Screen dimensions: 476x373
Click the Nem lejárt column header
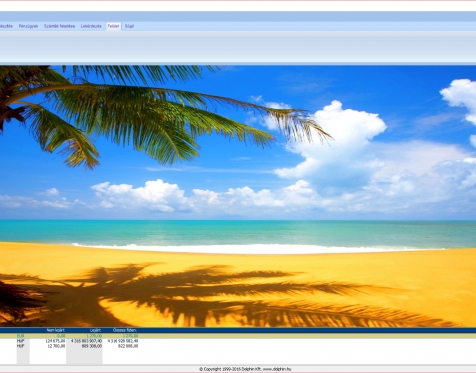56,330
